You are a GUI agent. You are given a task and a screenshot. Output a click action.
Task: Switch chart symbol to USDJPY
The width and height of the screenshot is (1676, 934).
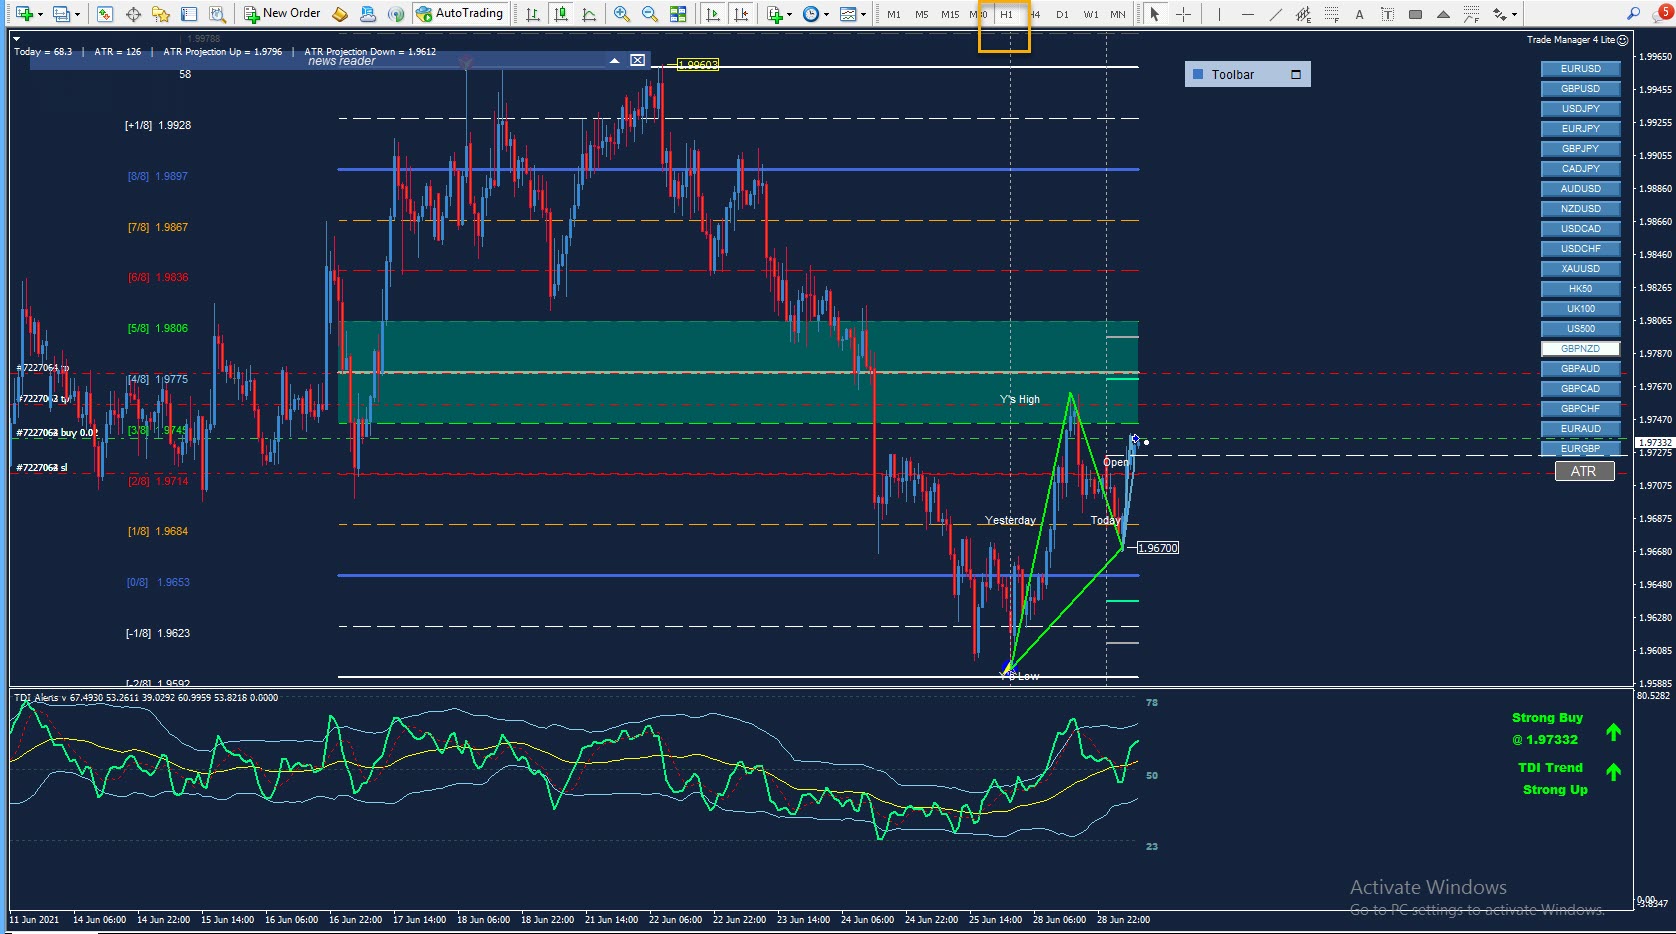tap(1581, 109)
